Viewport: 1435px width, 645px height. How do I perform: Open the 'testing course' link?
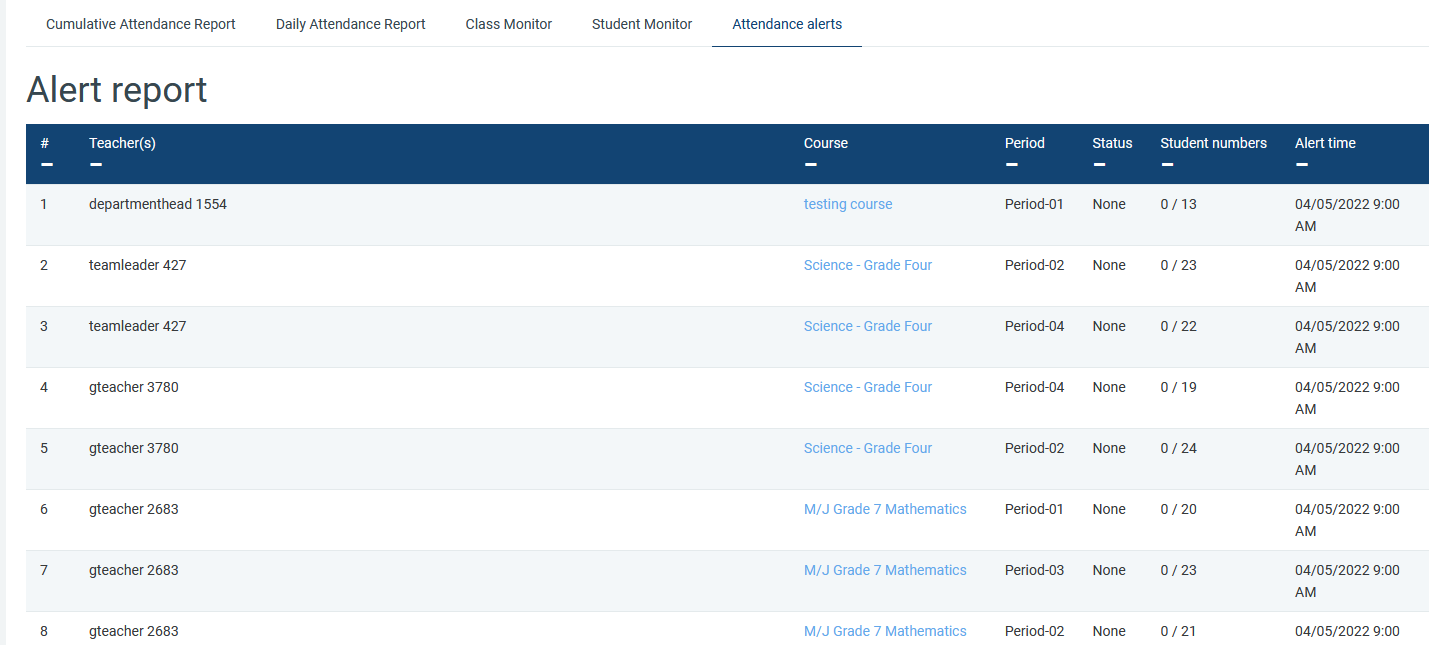point(848,204)
